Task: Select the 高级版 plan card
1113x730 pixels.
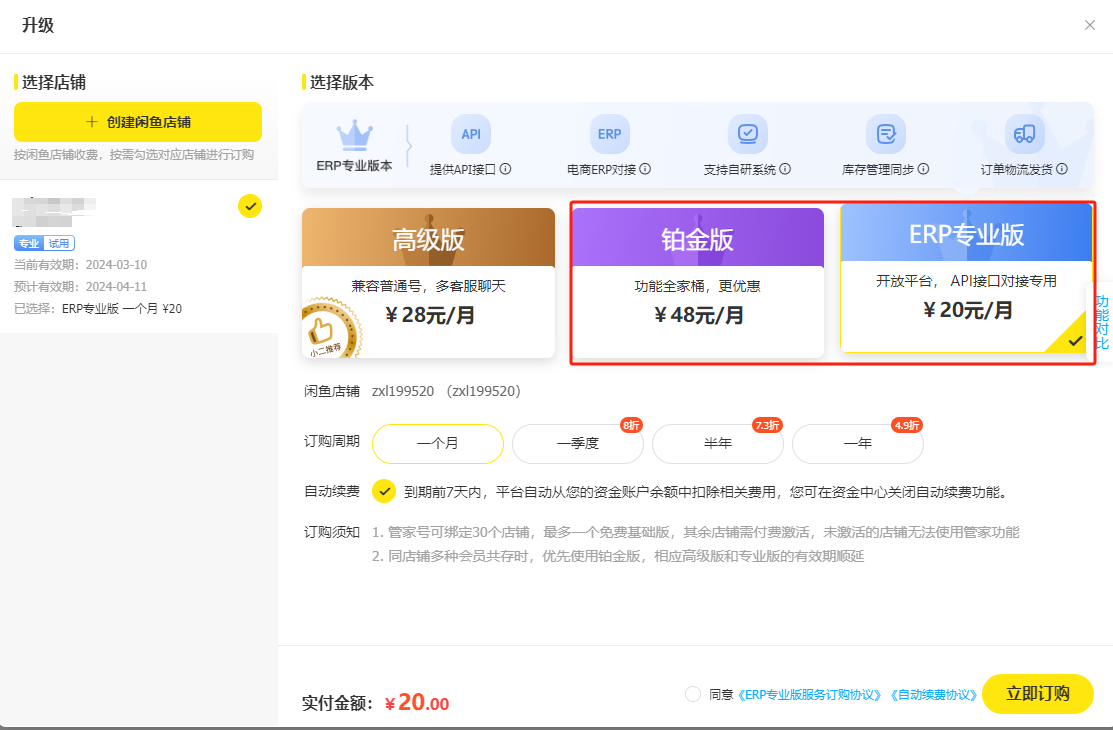Action: [x=428, y=283]
